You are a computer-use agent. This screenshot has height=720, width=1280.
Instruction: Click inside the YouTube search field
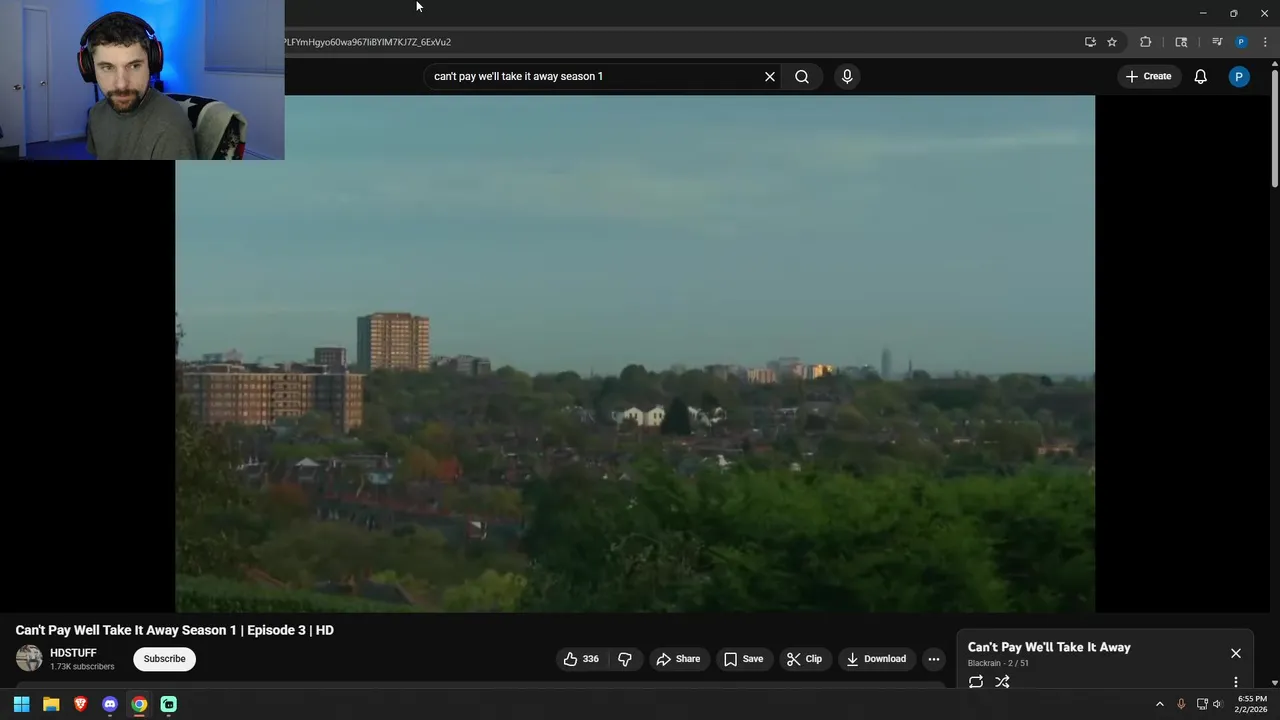[x=595, y=76]
